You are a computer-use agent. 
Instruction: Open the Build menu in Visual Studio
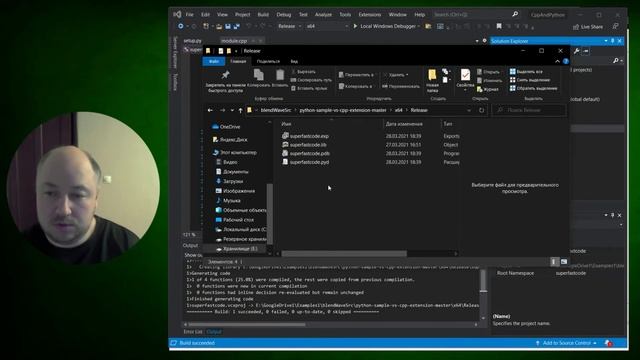[263, 15]
